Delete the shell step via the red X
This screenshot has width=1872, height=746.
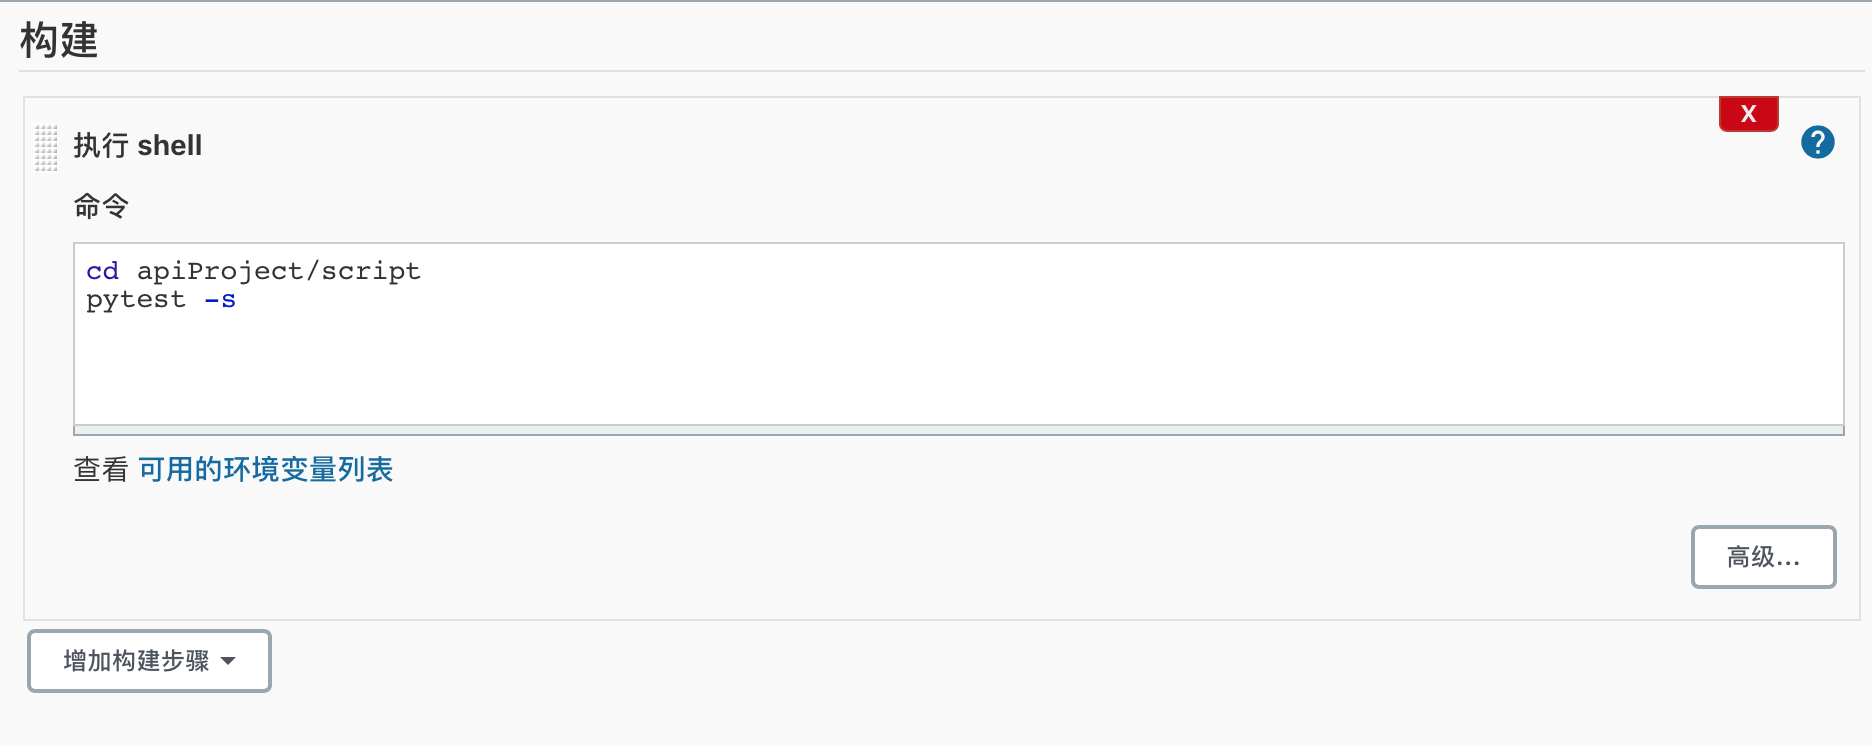coord(1748,113)
